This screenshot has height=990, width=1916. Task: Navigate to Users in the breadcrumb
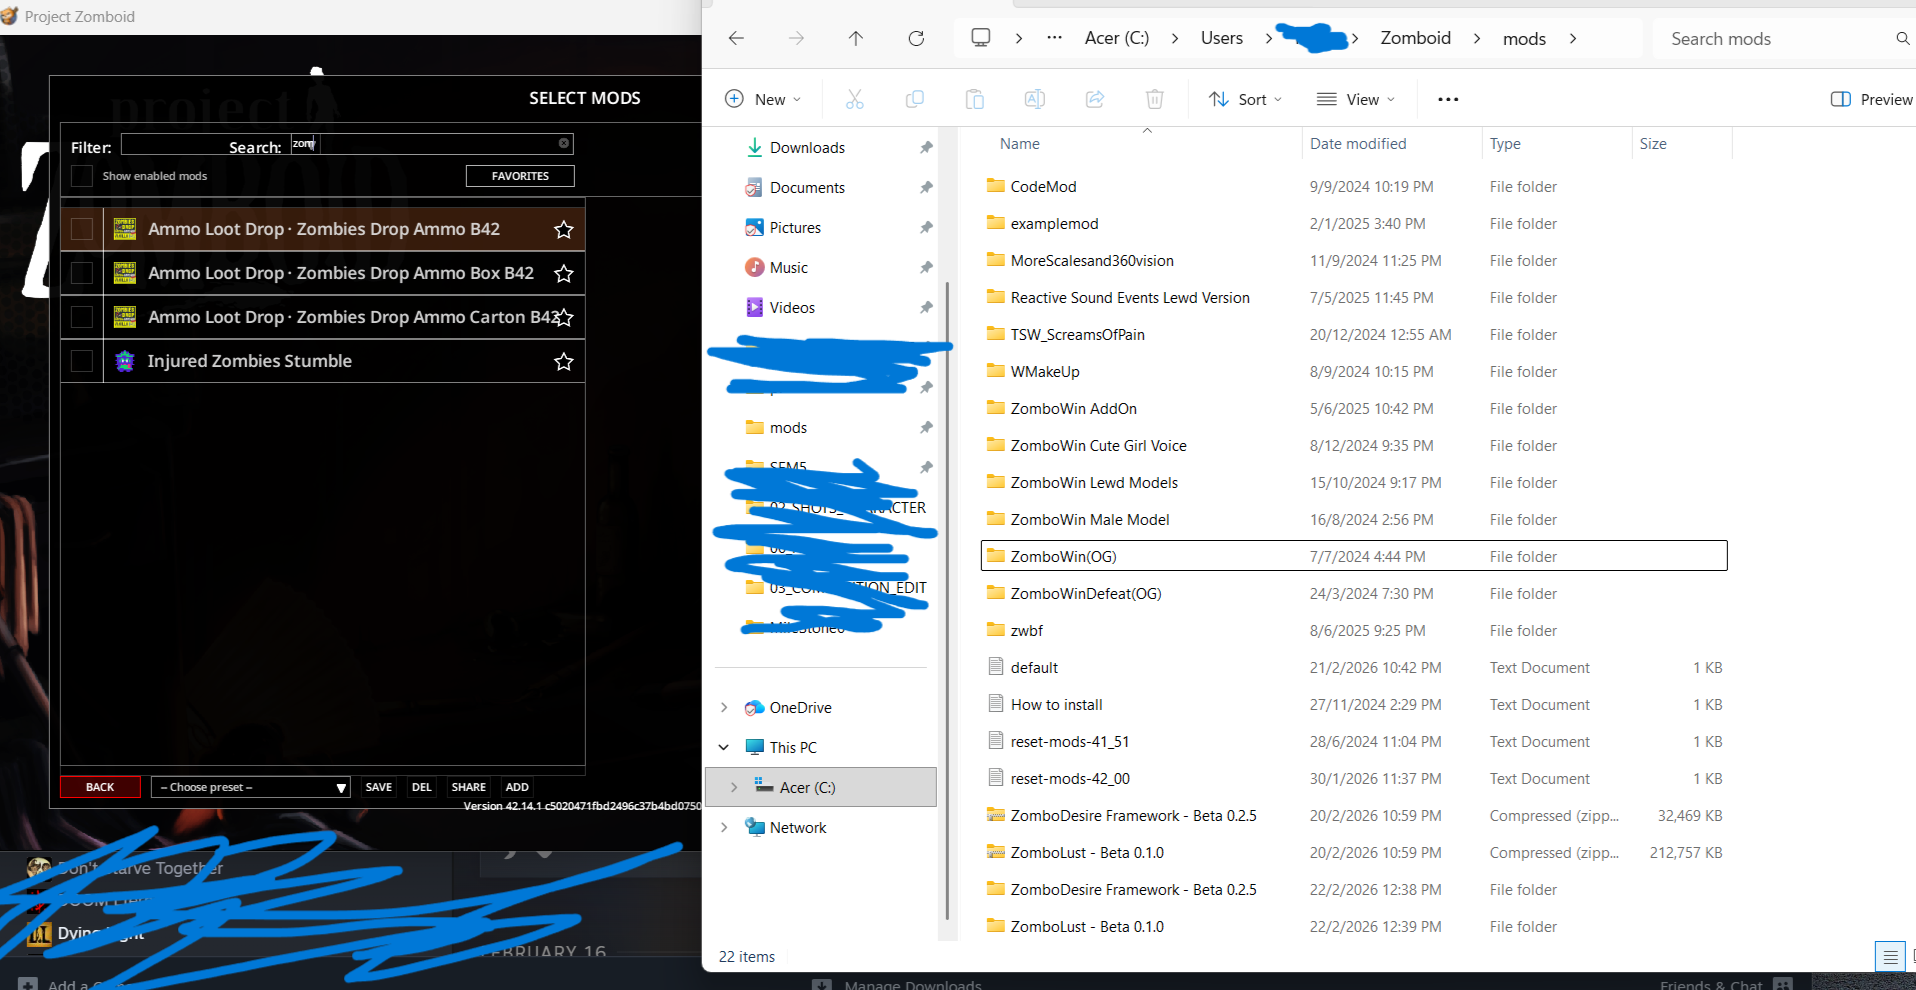click(x=1222, y=38)
